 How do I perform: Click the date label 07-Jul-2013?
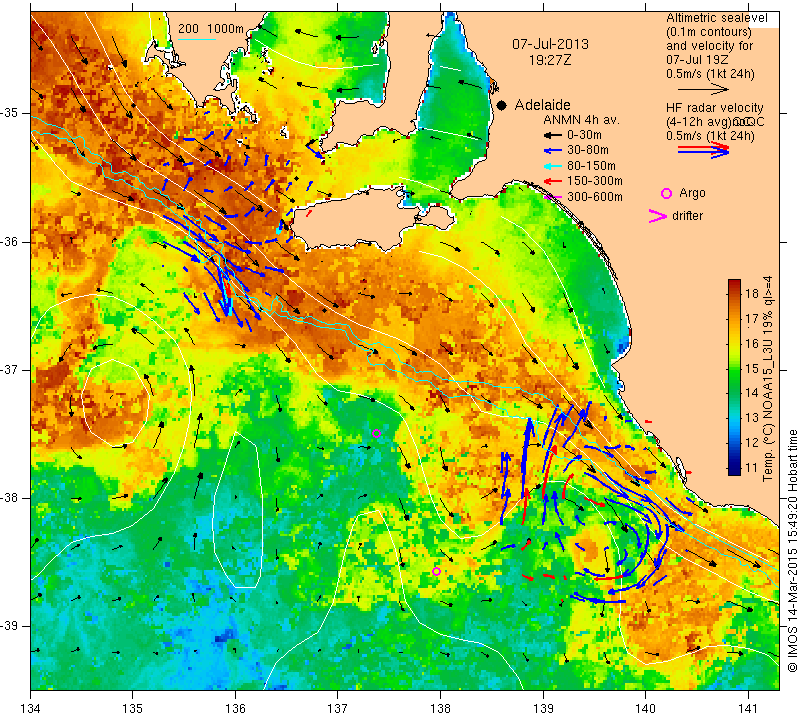click(x=551, y=44)
